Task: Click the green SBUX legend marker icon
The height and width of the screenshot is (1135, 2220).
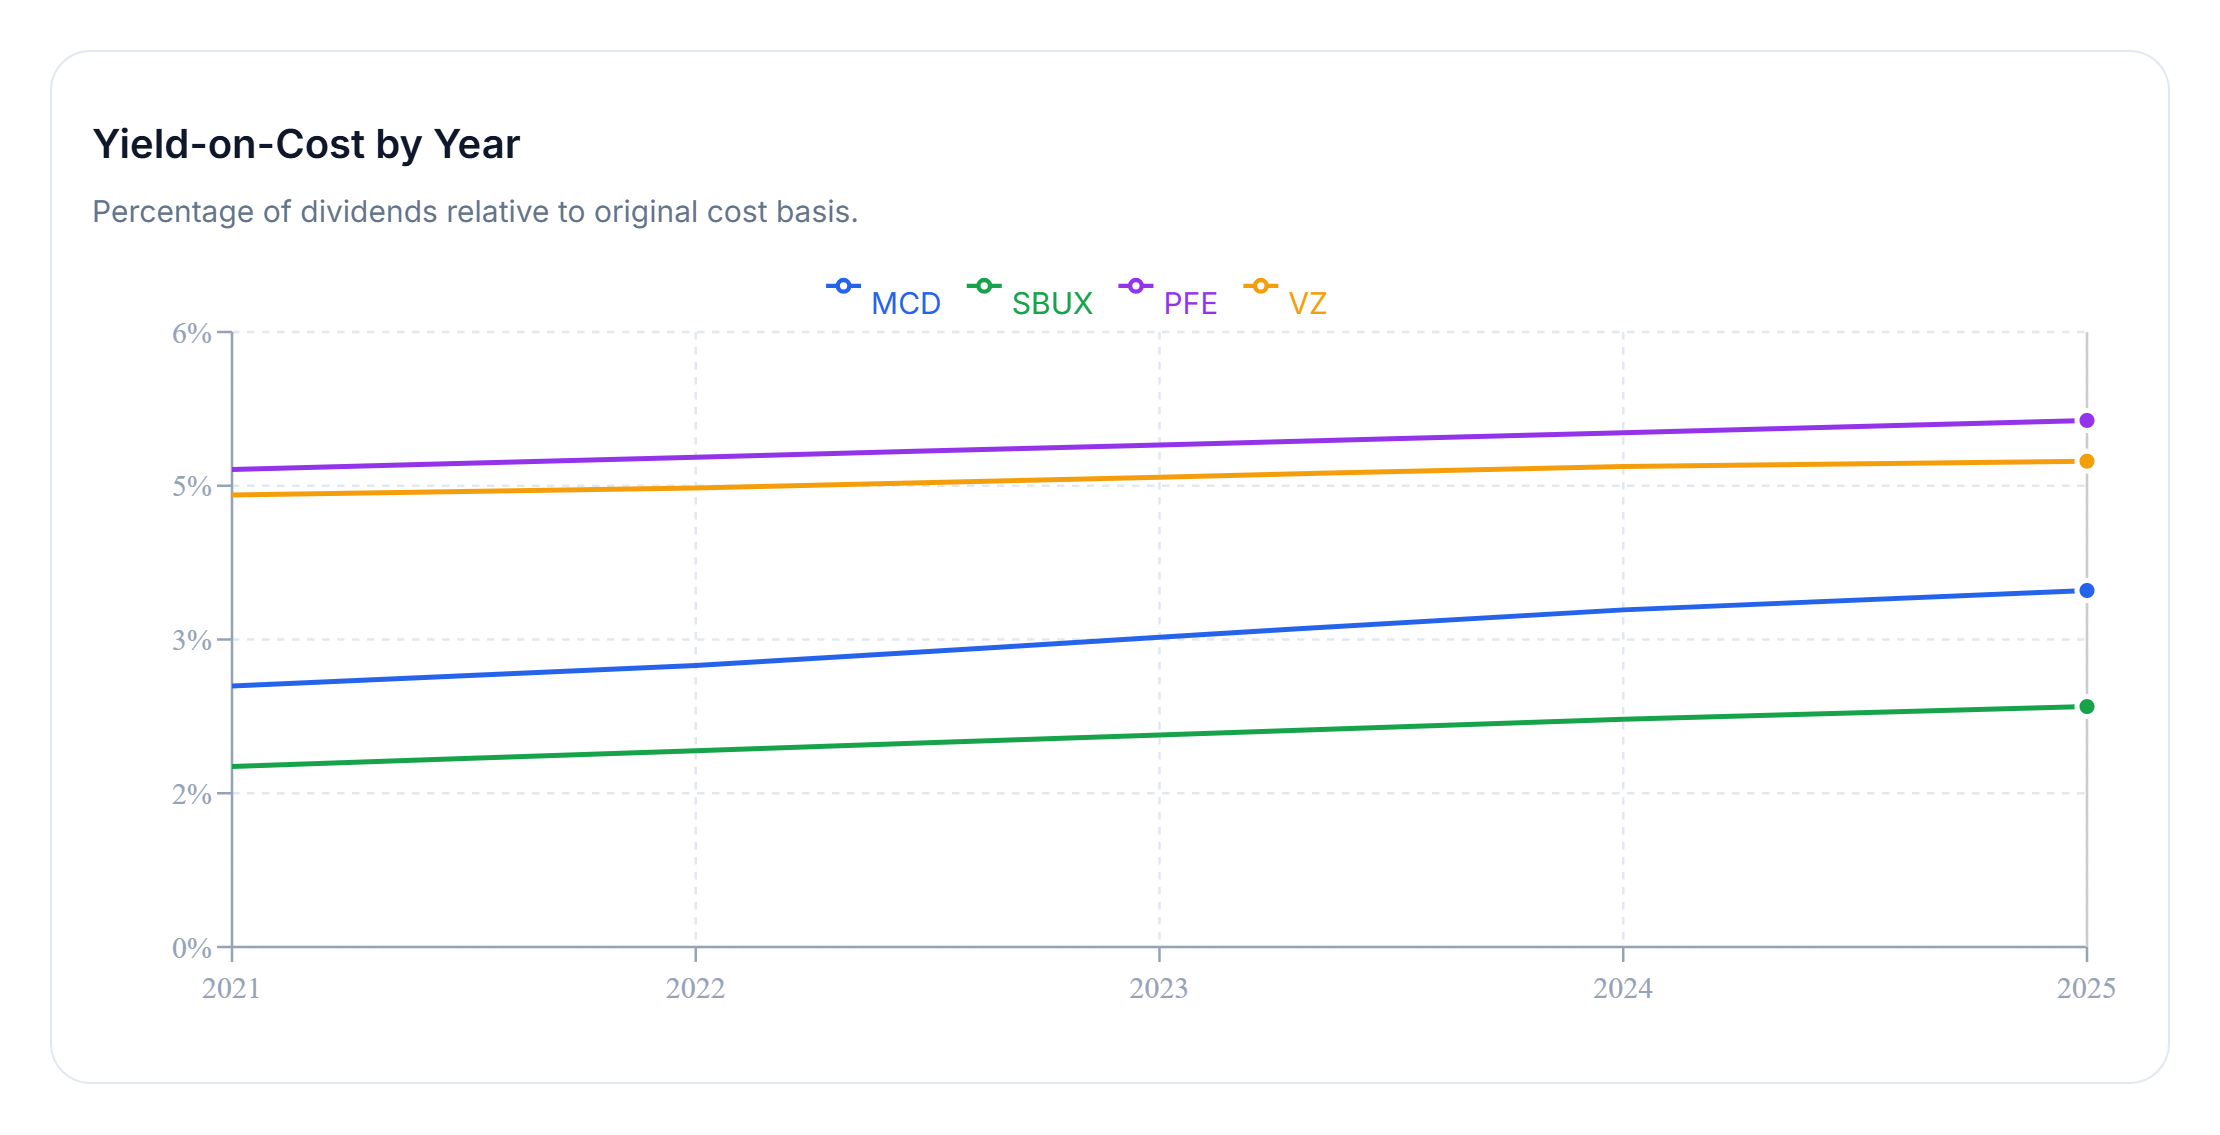Action: pos(984,287)
